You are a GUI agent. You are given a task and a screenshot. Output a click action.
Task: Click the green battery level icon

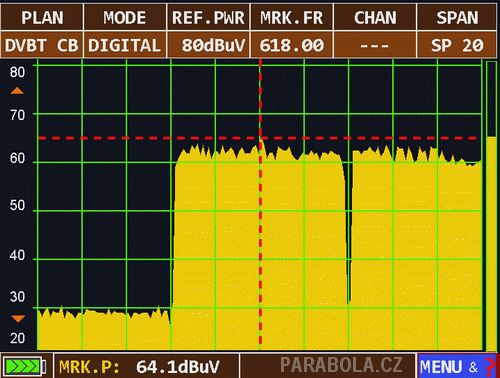[24, 366]
